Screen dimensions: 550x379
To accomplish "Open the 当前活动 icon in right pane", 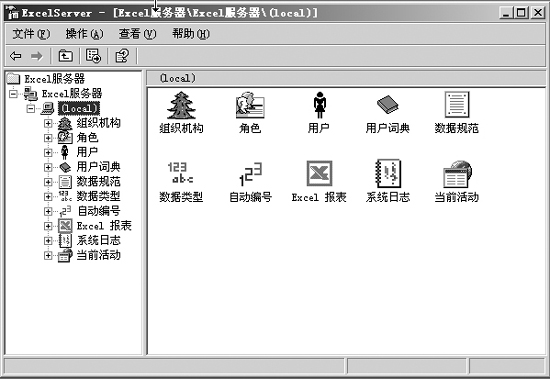I will click(x=457, y=174).
